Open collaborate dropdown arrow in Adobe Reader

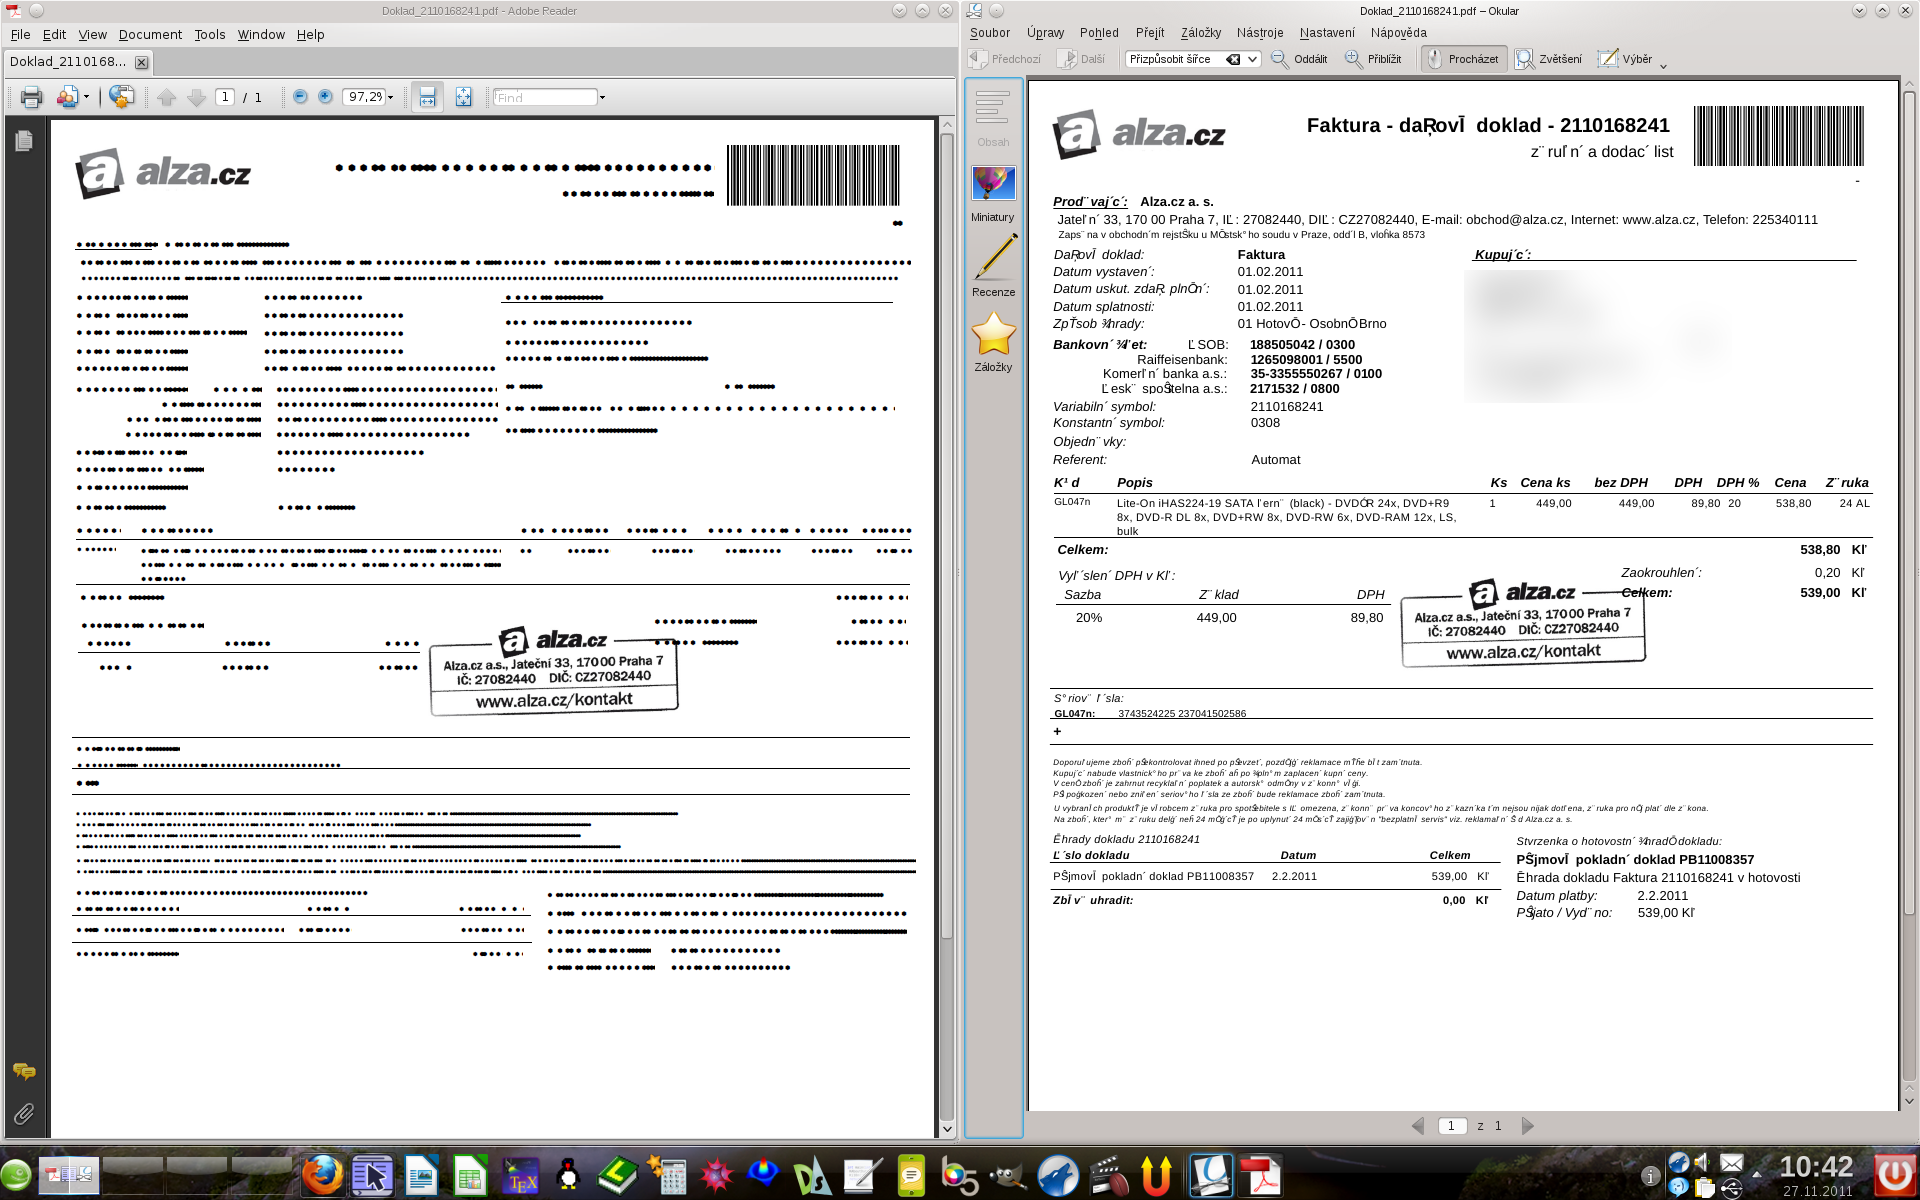(86, 97)
